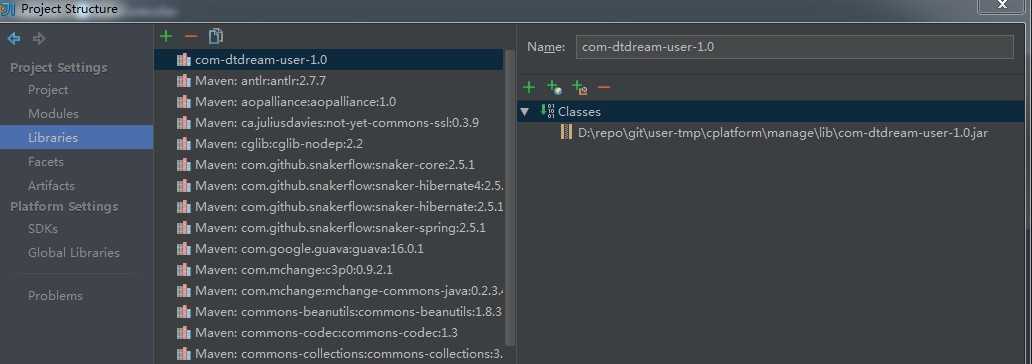Remove the selected root in details pane
Image resolution: width=1032 pixels, height=364 pixels.
[x=604, y=87]
